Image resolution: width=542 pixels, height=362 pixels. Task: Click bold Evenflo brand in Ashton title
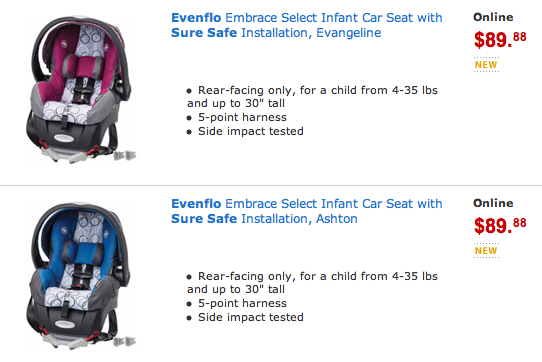click(196, 204)
